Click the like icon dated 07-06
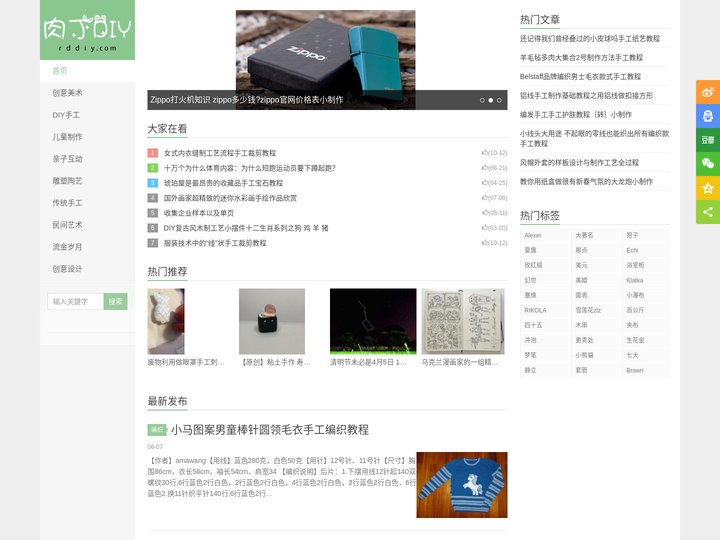The image size is (720, 540). pos(484,198)
